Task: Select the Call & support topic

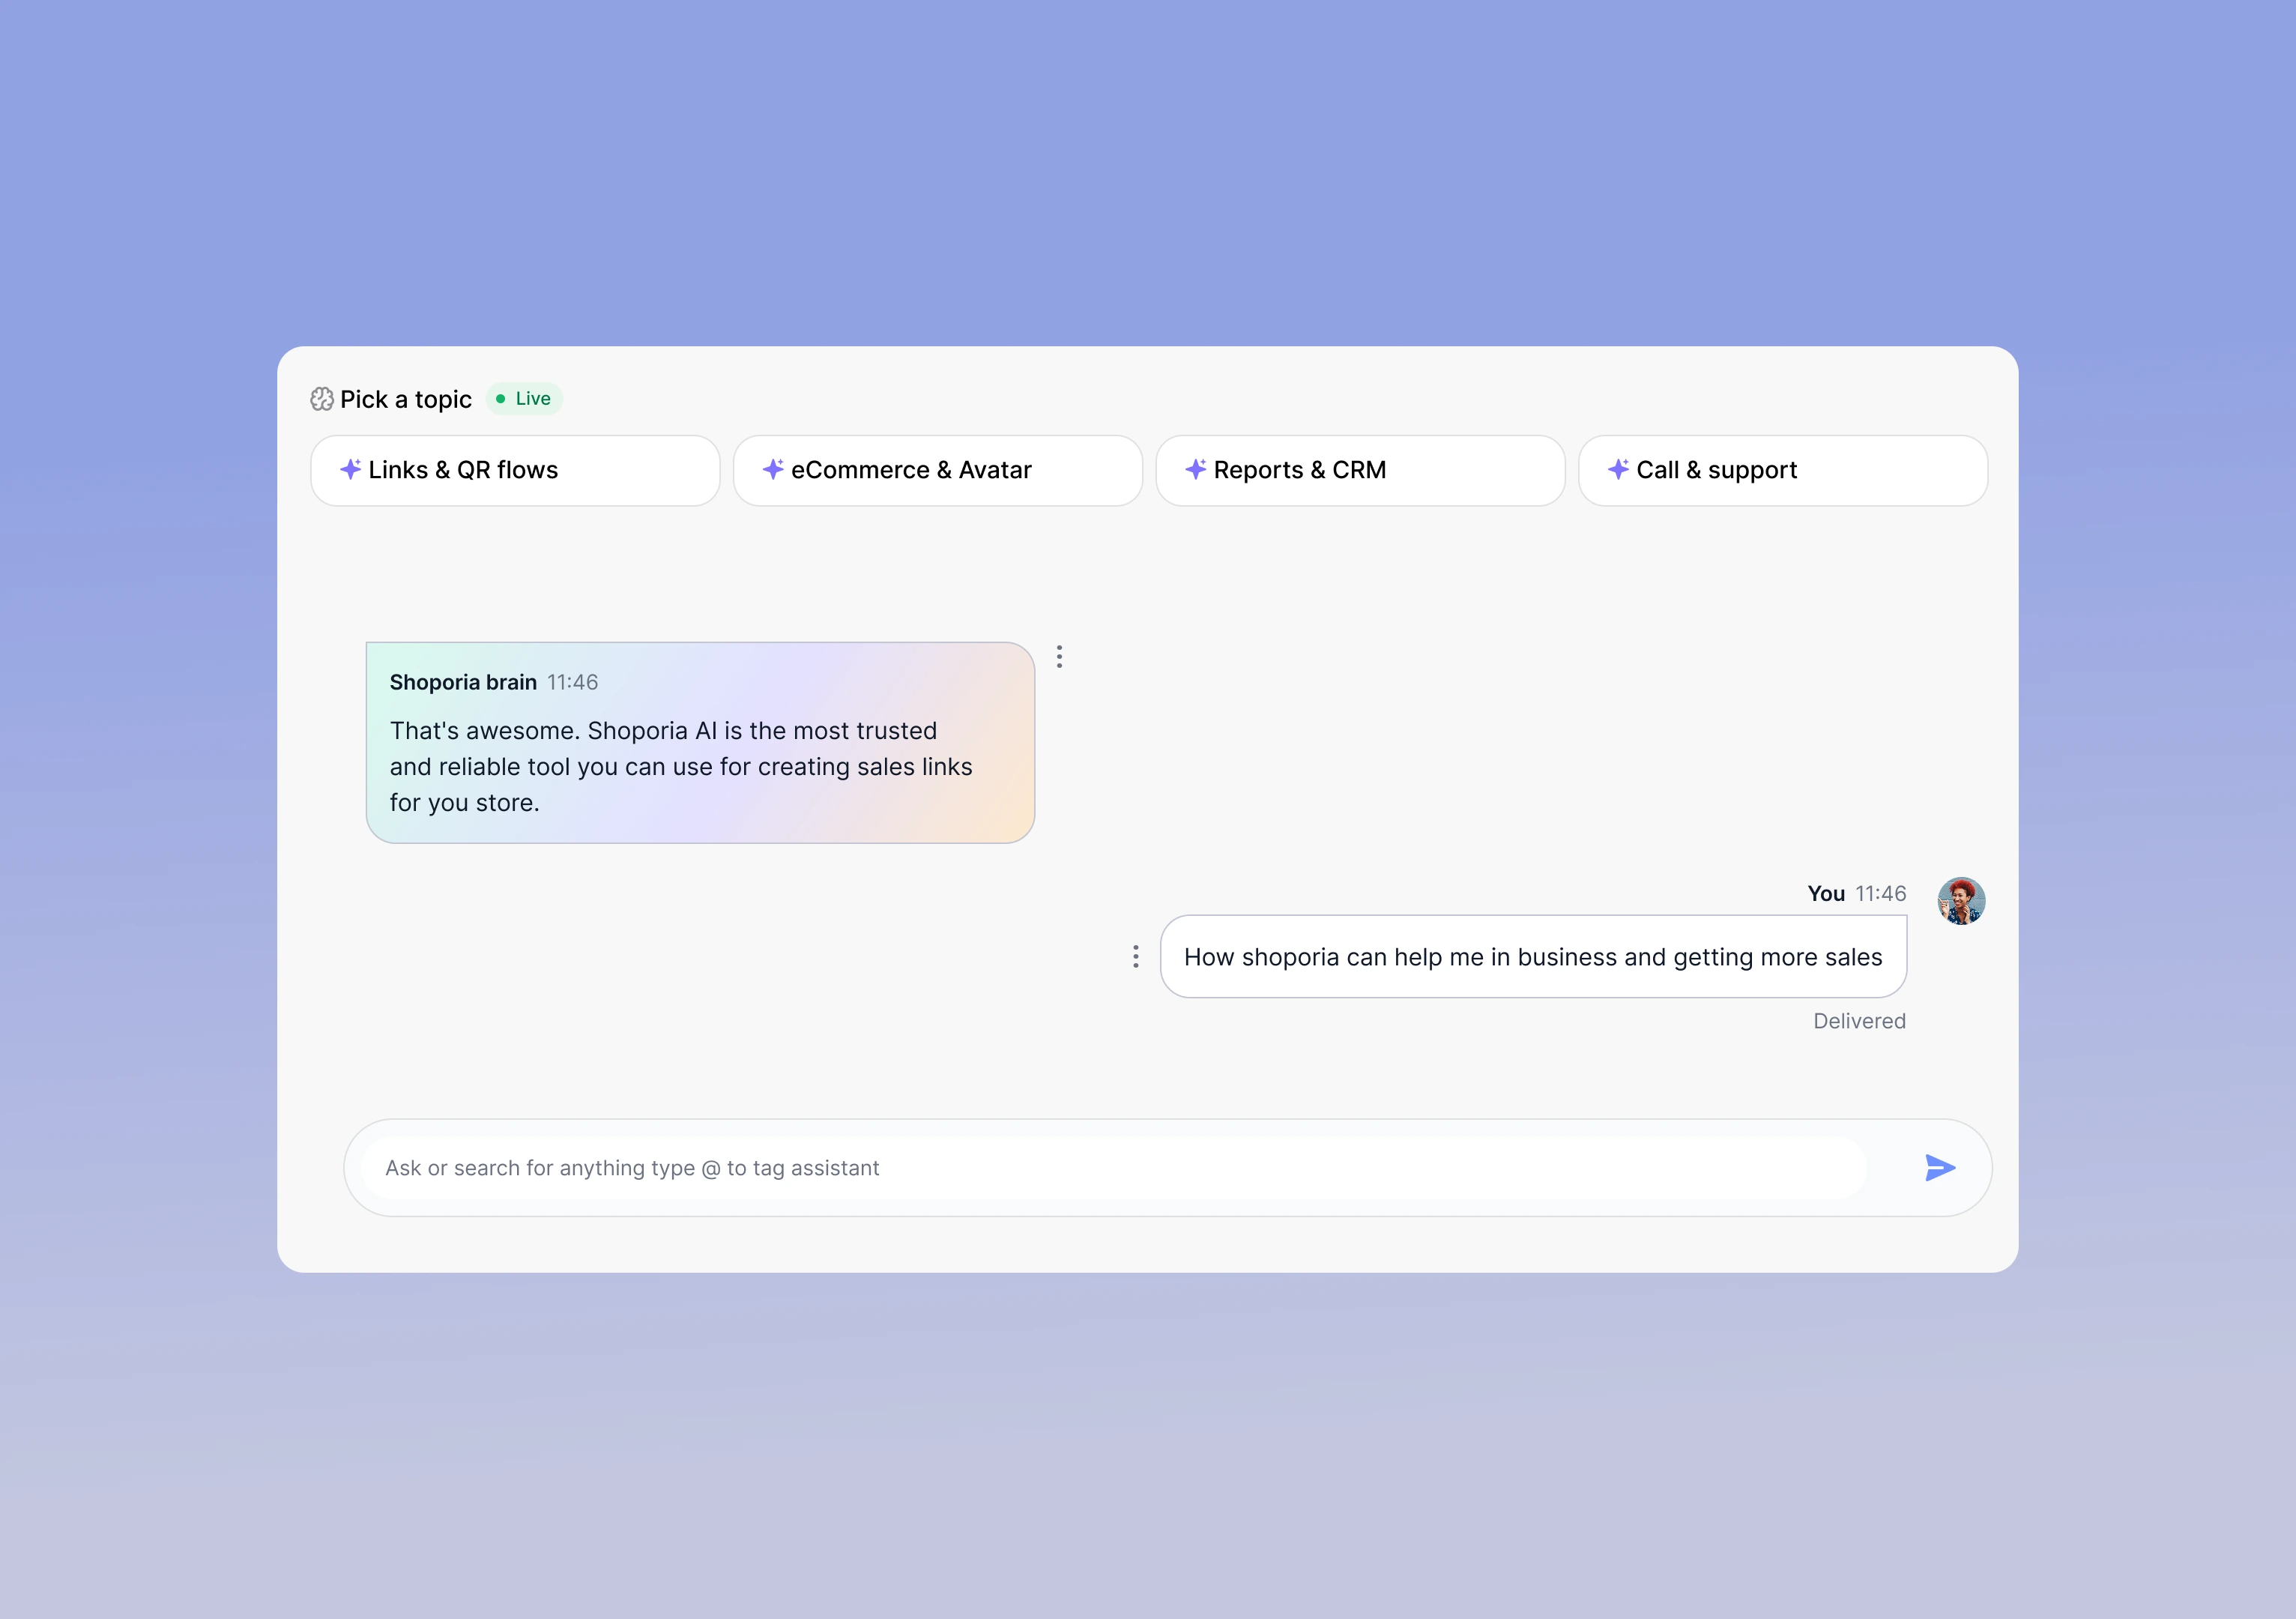Action: click(x=1782, y=470)
